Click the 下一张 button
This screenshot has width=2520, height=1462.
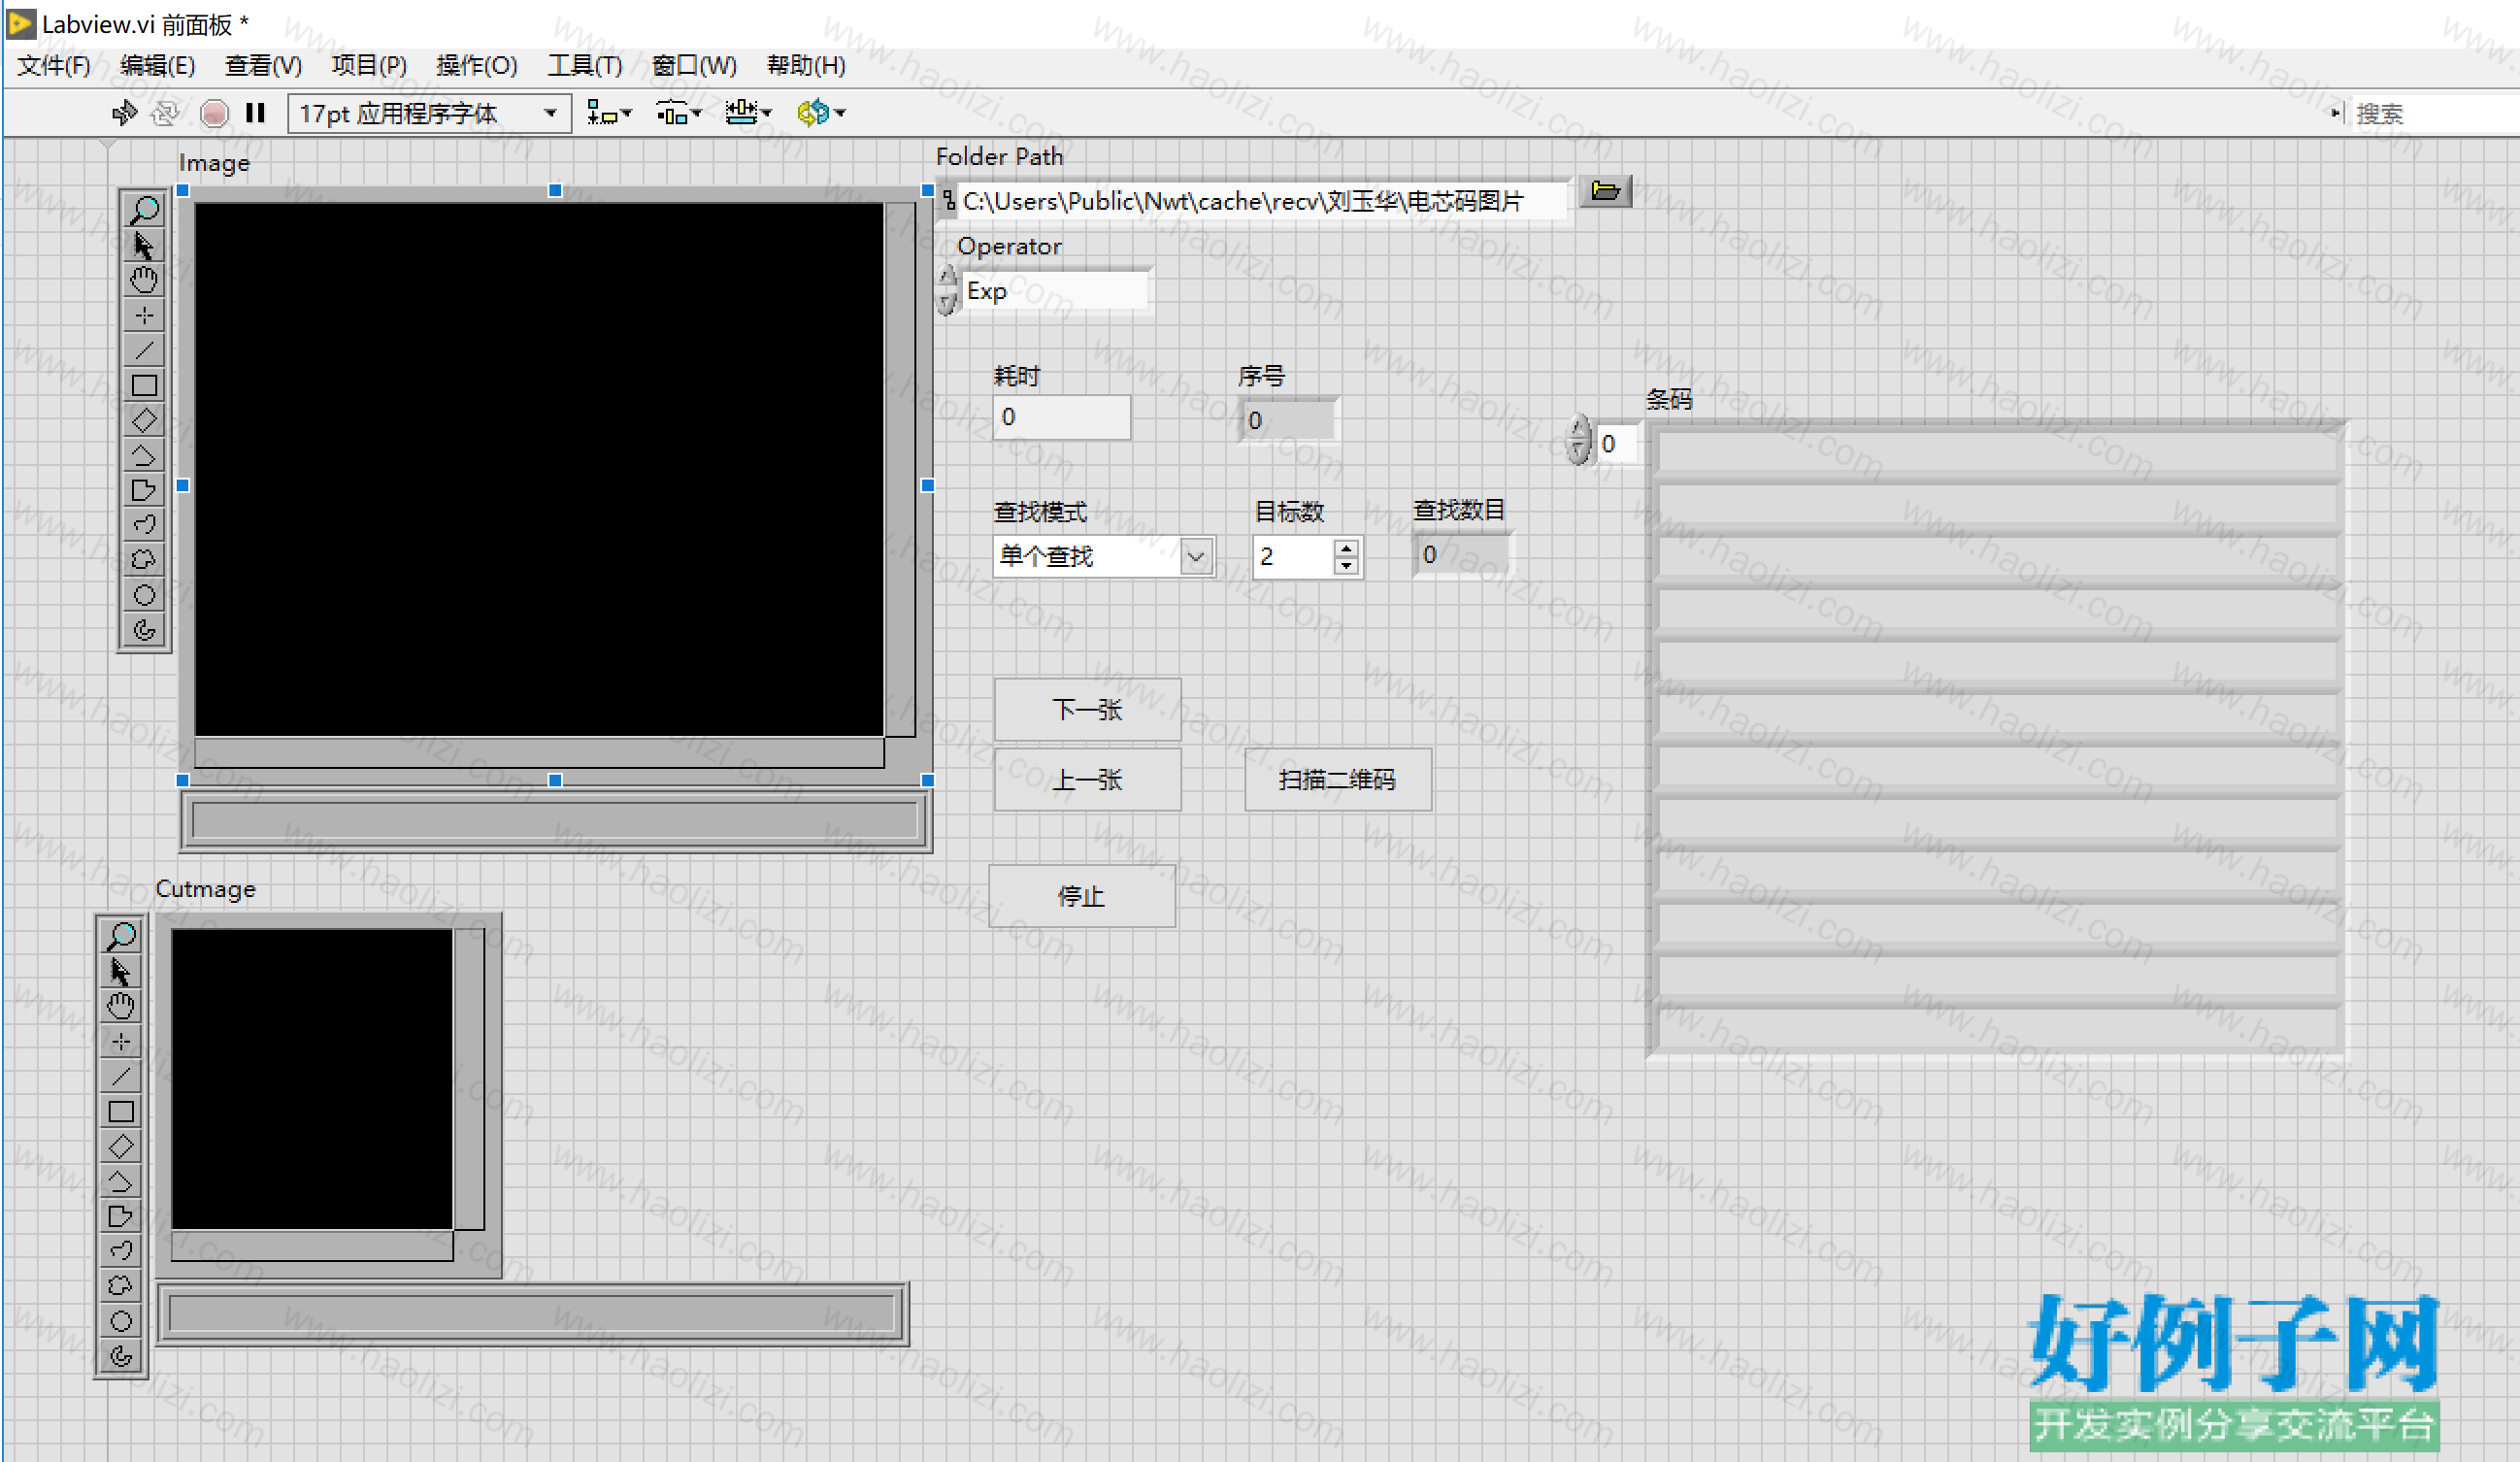[1088, 710]
